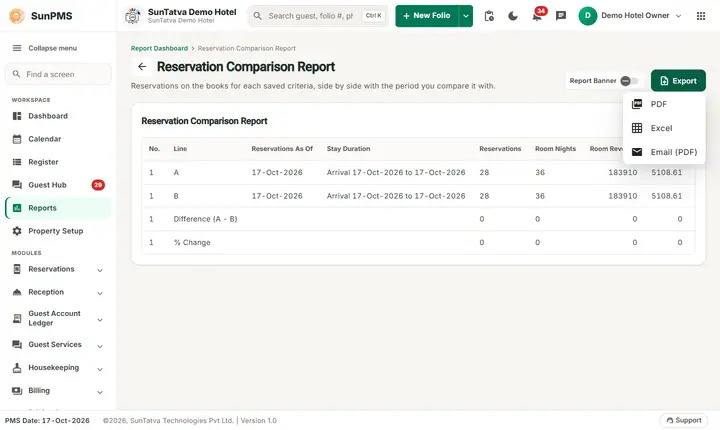Open Property Setup from the sidebar
The height and width of the screenshot is (430, 720).
[58, 231]
